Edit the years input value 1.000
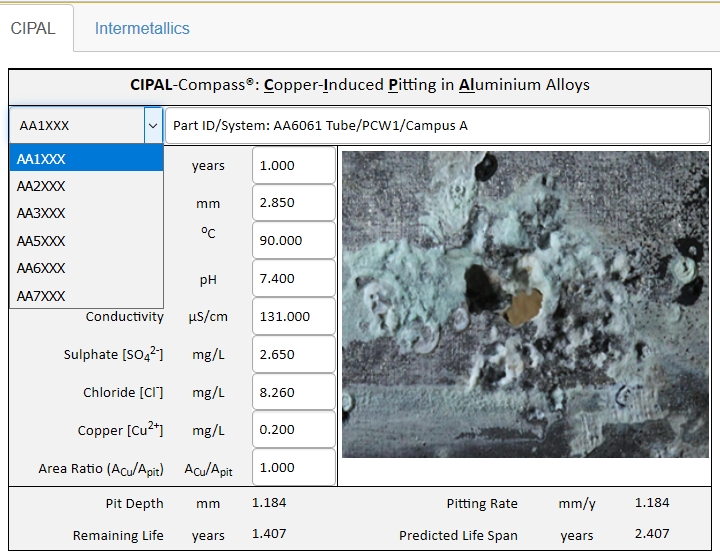This screenshot has height=553, width=720. pos(293,166)
